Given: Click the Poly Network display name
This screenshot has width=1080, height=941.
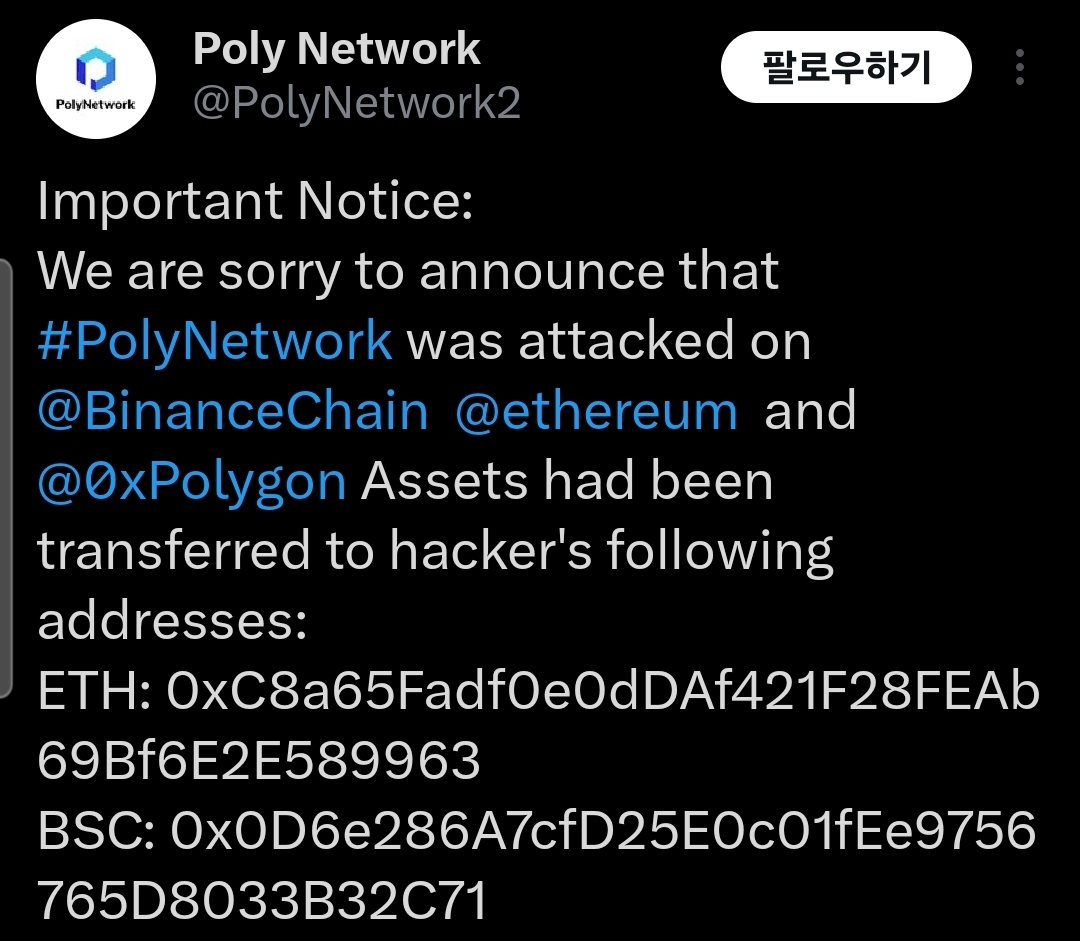Looking at the screenshot, I should click(337, 48).
